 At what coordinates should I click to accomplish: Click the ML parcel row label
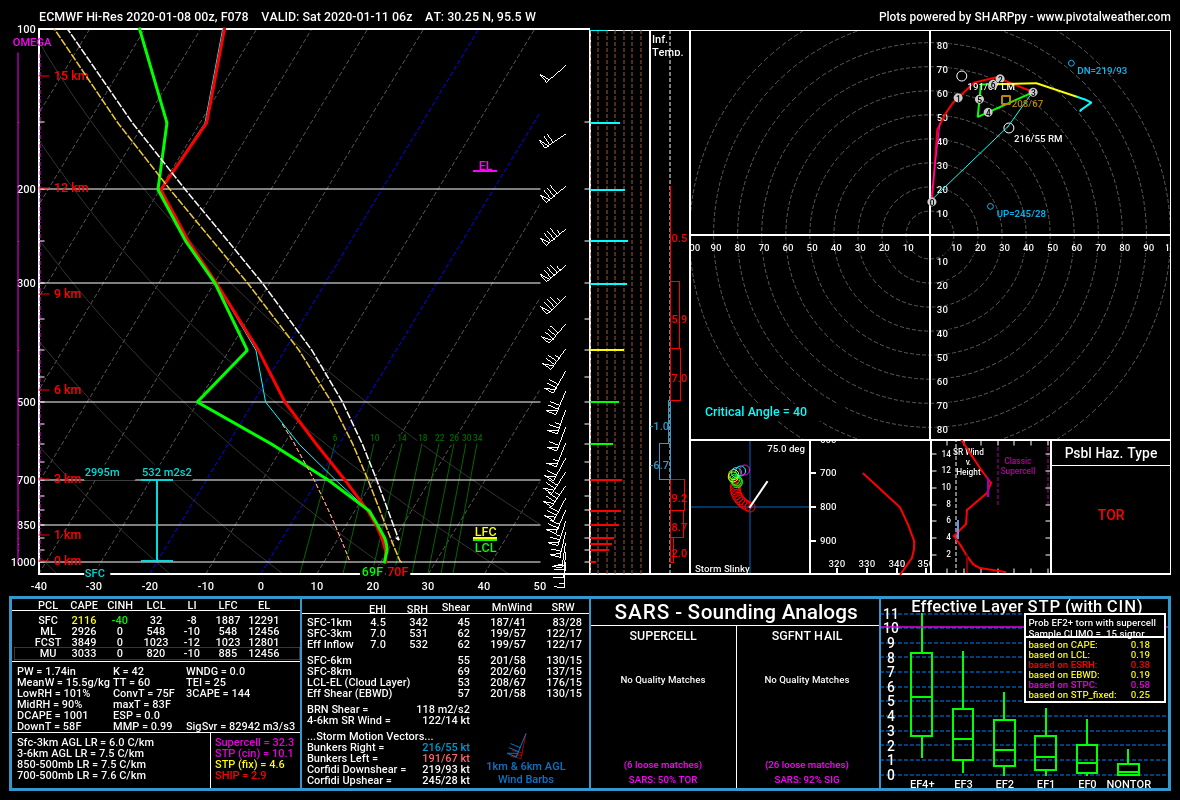pyautogui.click(x=48, y=632)
